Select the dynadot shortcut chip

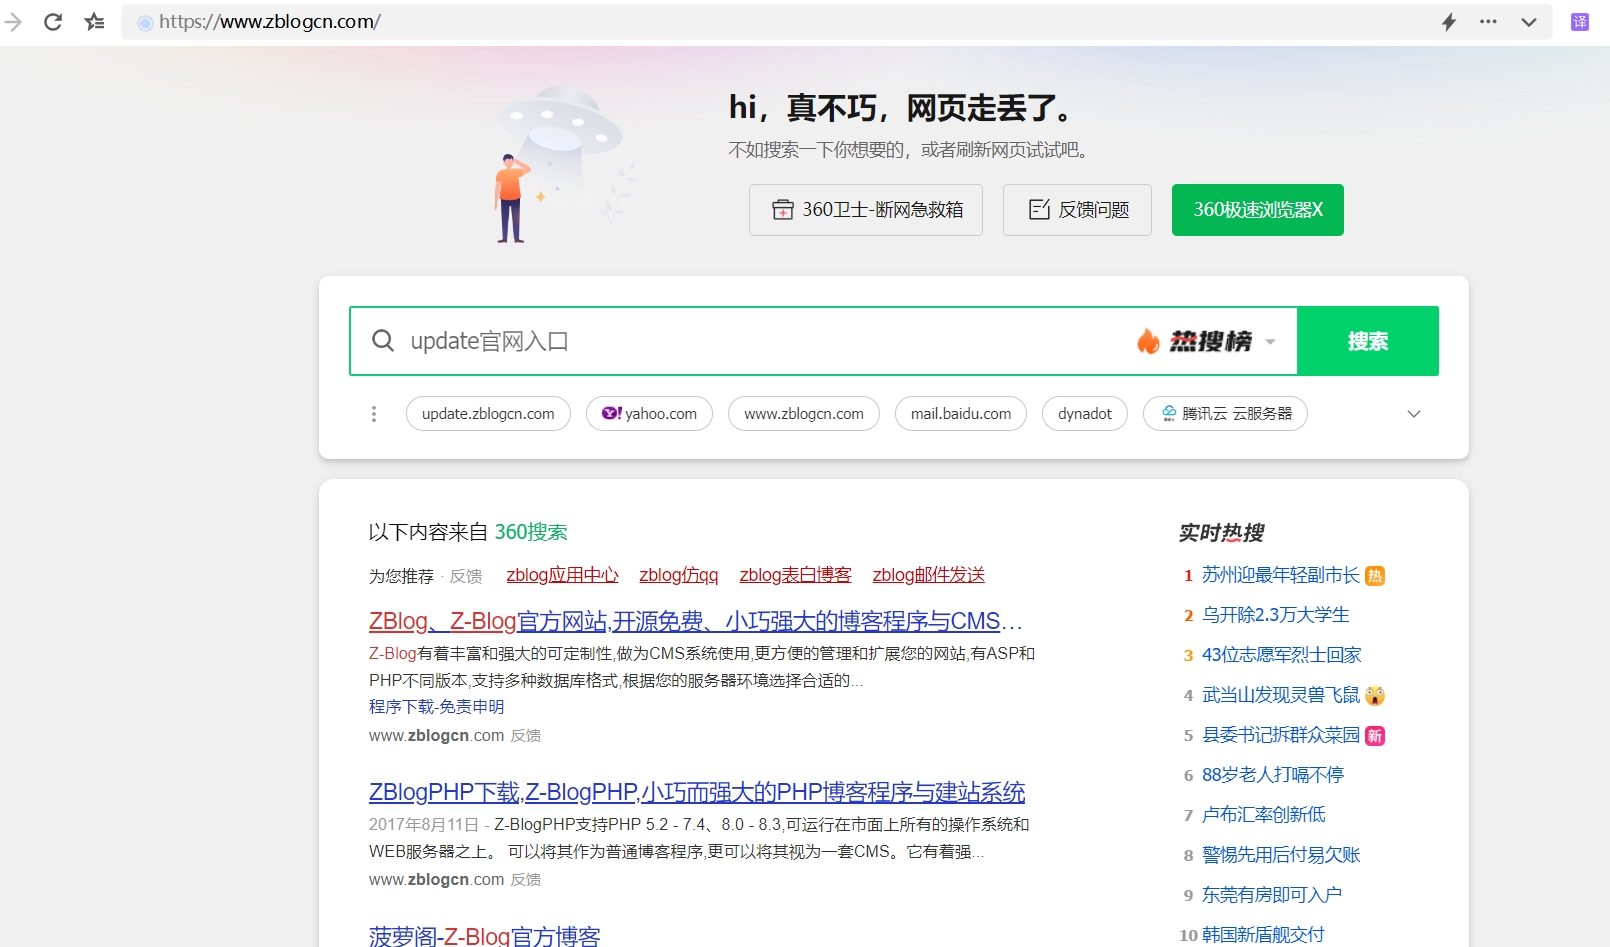point(1085,414)
